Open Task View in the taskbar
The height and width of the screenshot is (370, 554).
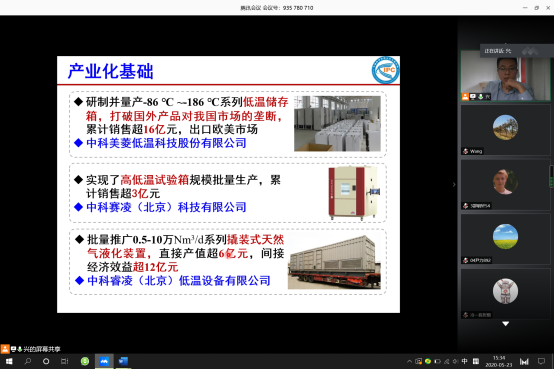pyautogui.click(x=65, y=362)
